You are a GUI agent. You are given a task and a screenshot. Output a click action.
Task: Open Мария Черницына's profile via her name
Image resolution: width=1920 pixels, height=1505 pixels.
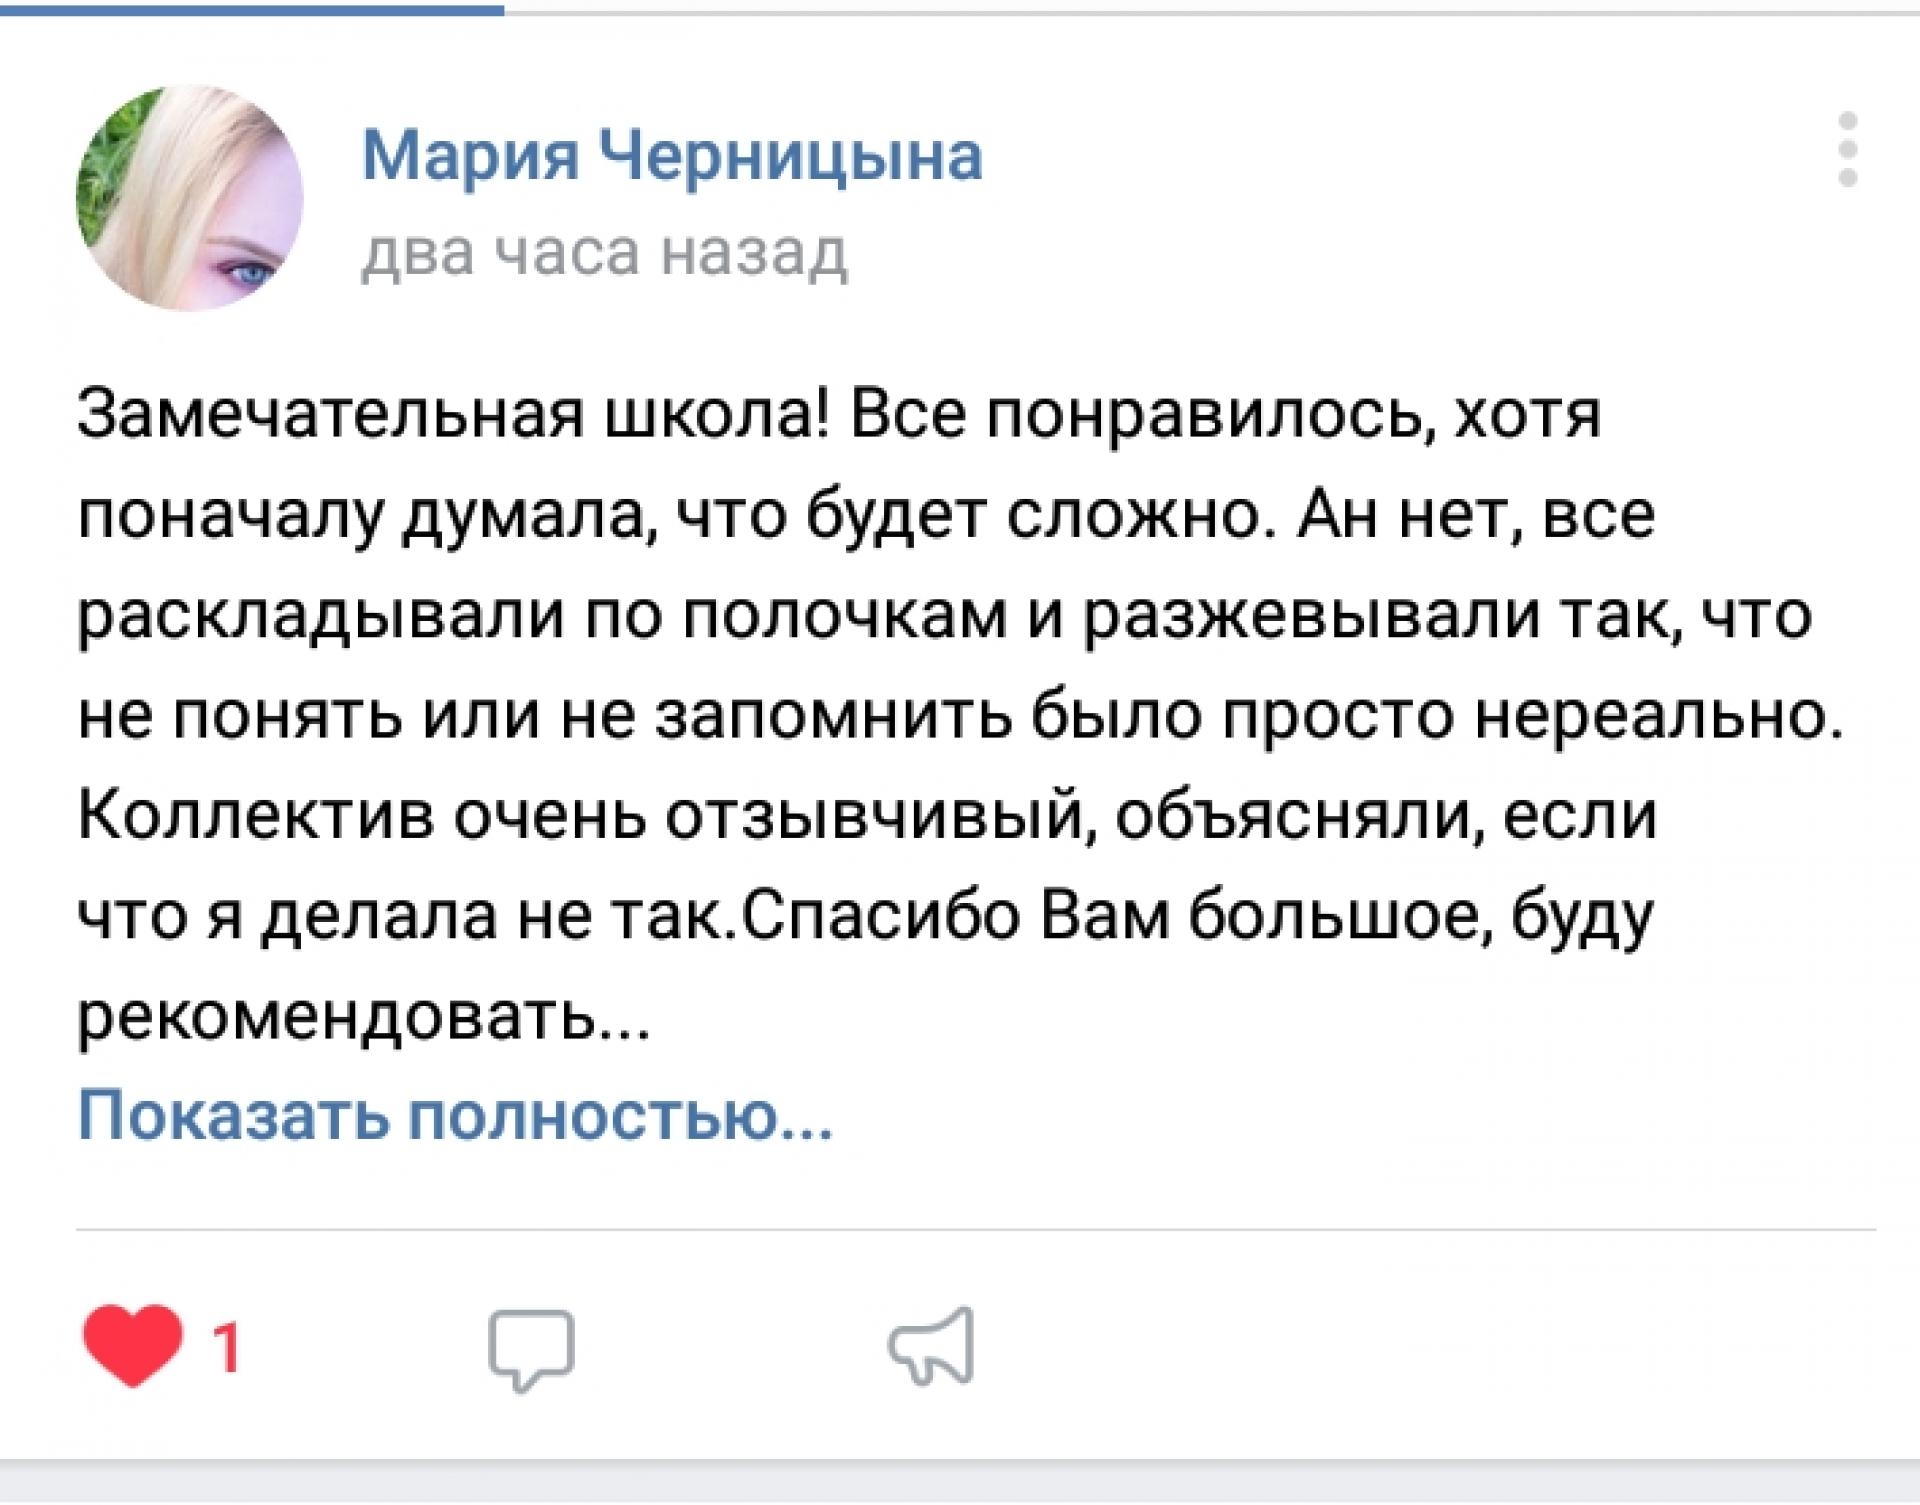(672, 157)
